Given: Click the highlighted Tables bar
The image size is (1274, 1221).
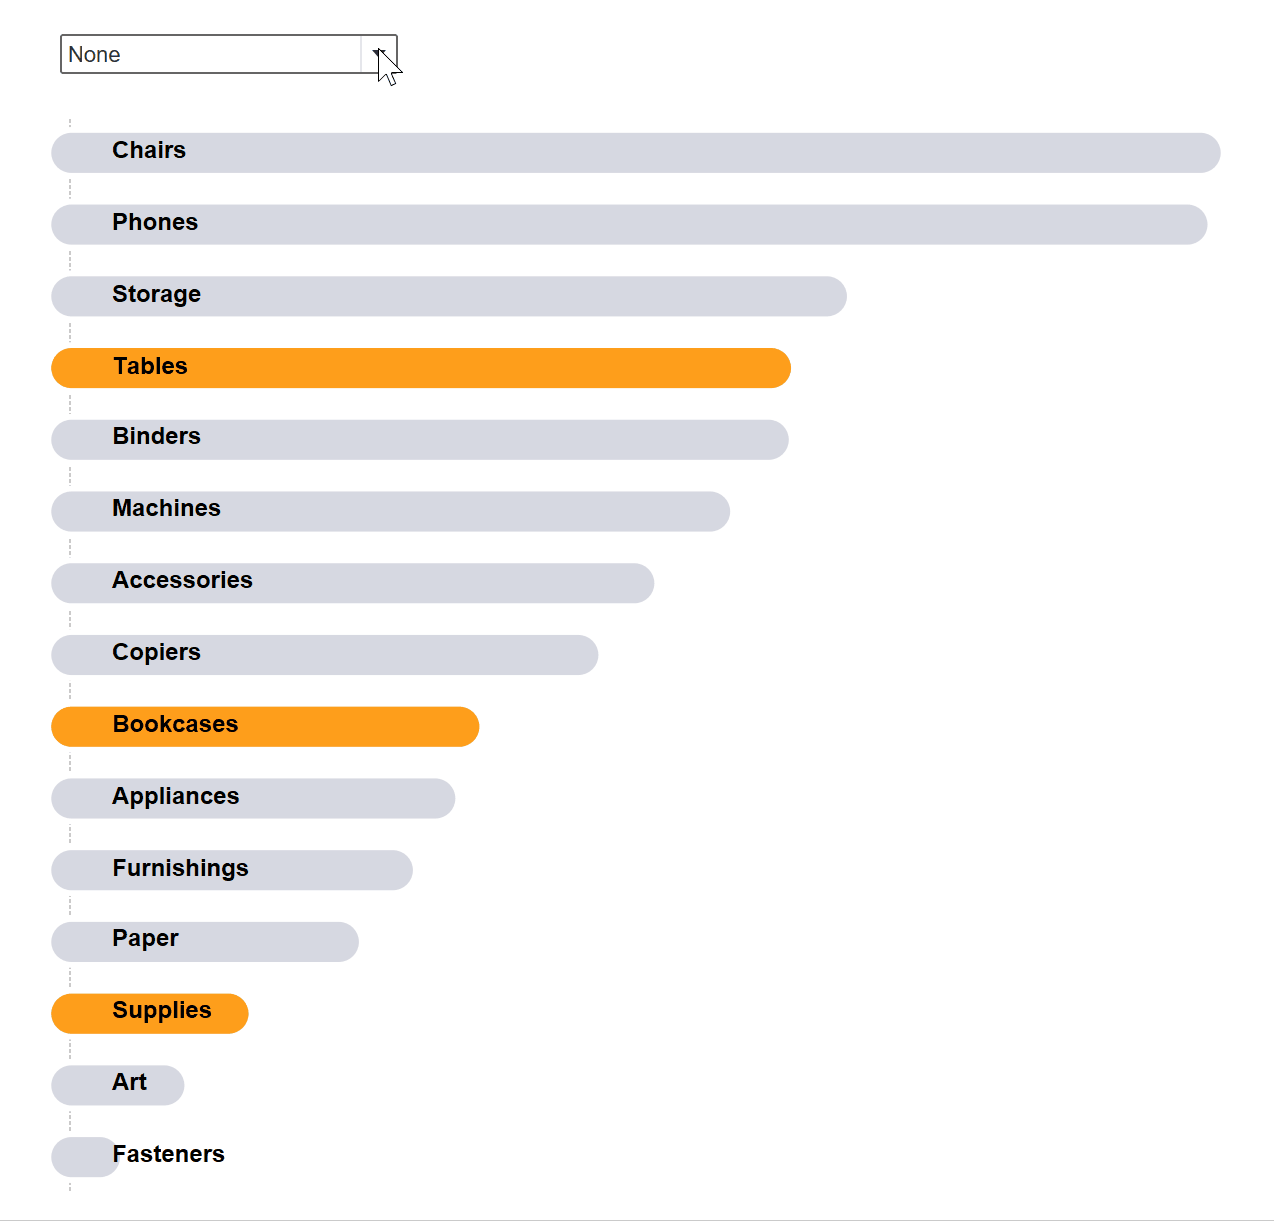Looking at the screenshot, I should (420, 368).
